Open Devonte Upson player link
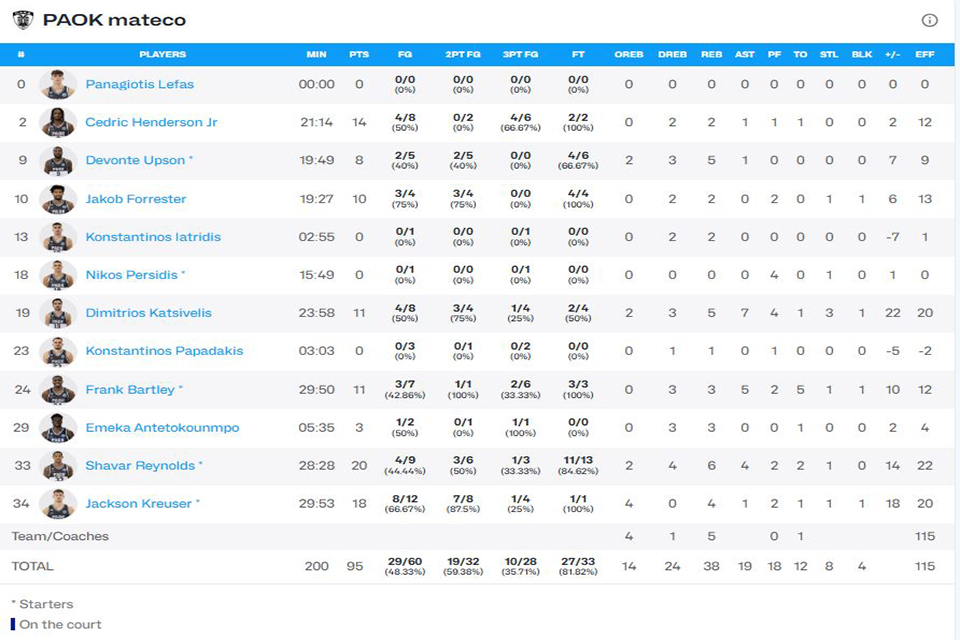960x640 pixels. [x=135, y=160]
